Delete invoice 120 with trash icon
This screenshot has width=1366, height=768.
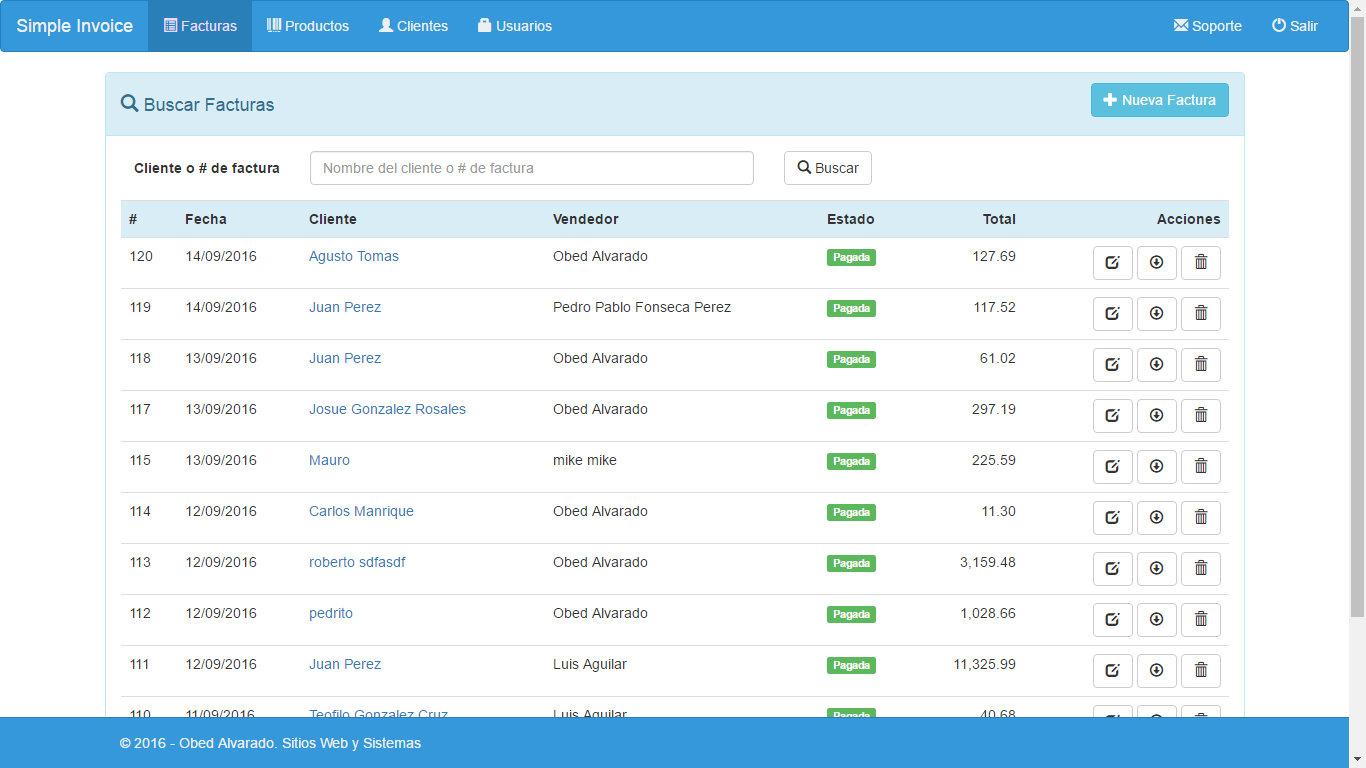[1201, 263]
